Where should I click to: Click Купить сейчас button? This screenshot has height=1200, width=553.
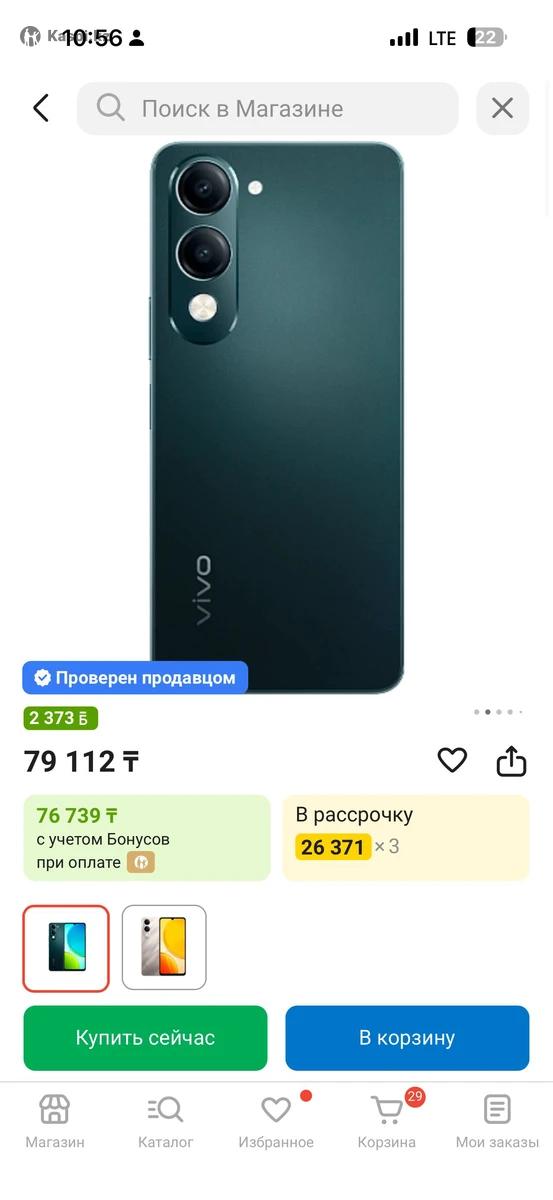pos(146,1038)
